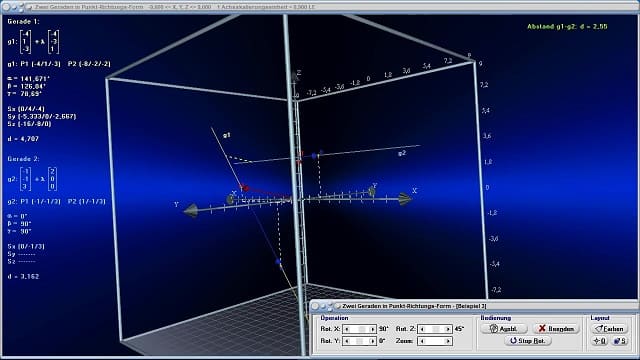Increase Rot. Z with its right arrow
Viewport: 640px width, 360px height.
(448, 329)
